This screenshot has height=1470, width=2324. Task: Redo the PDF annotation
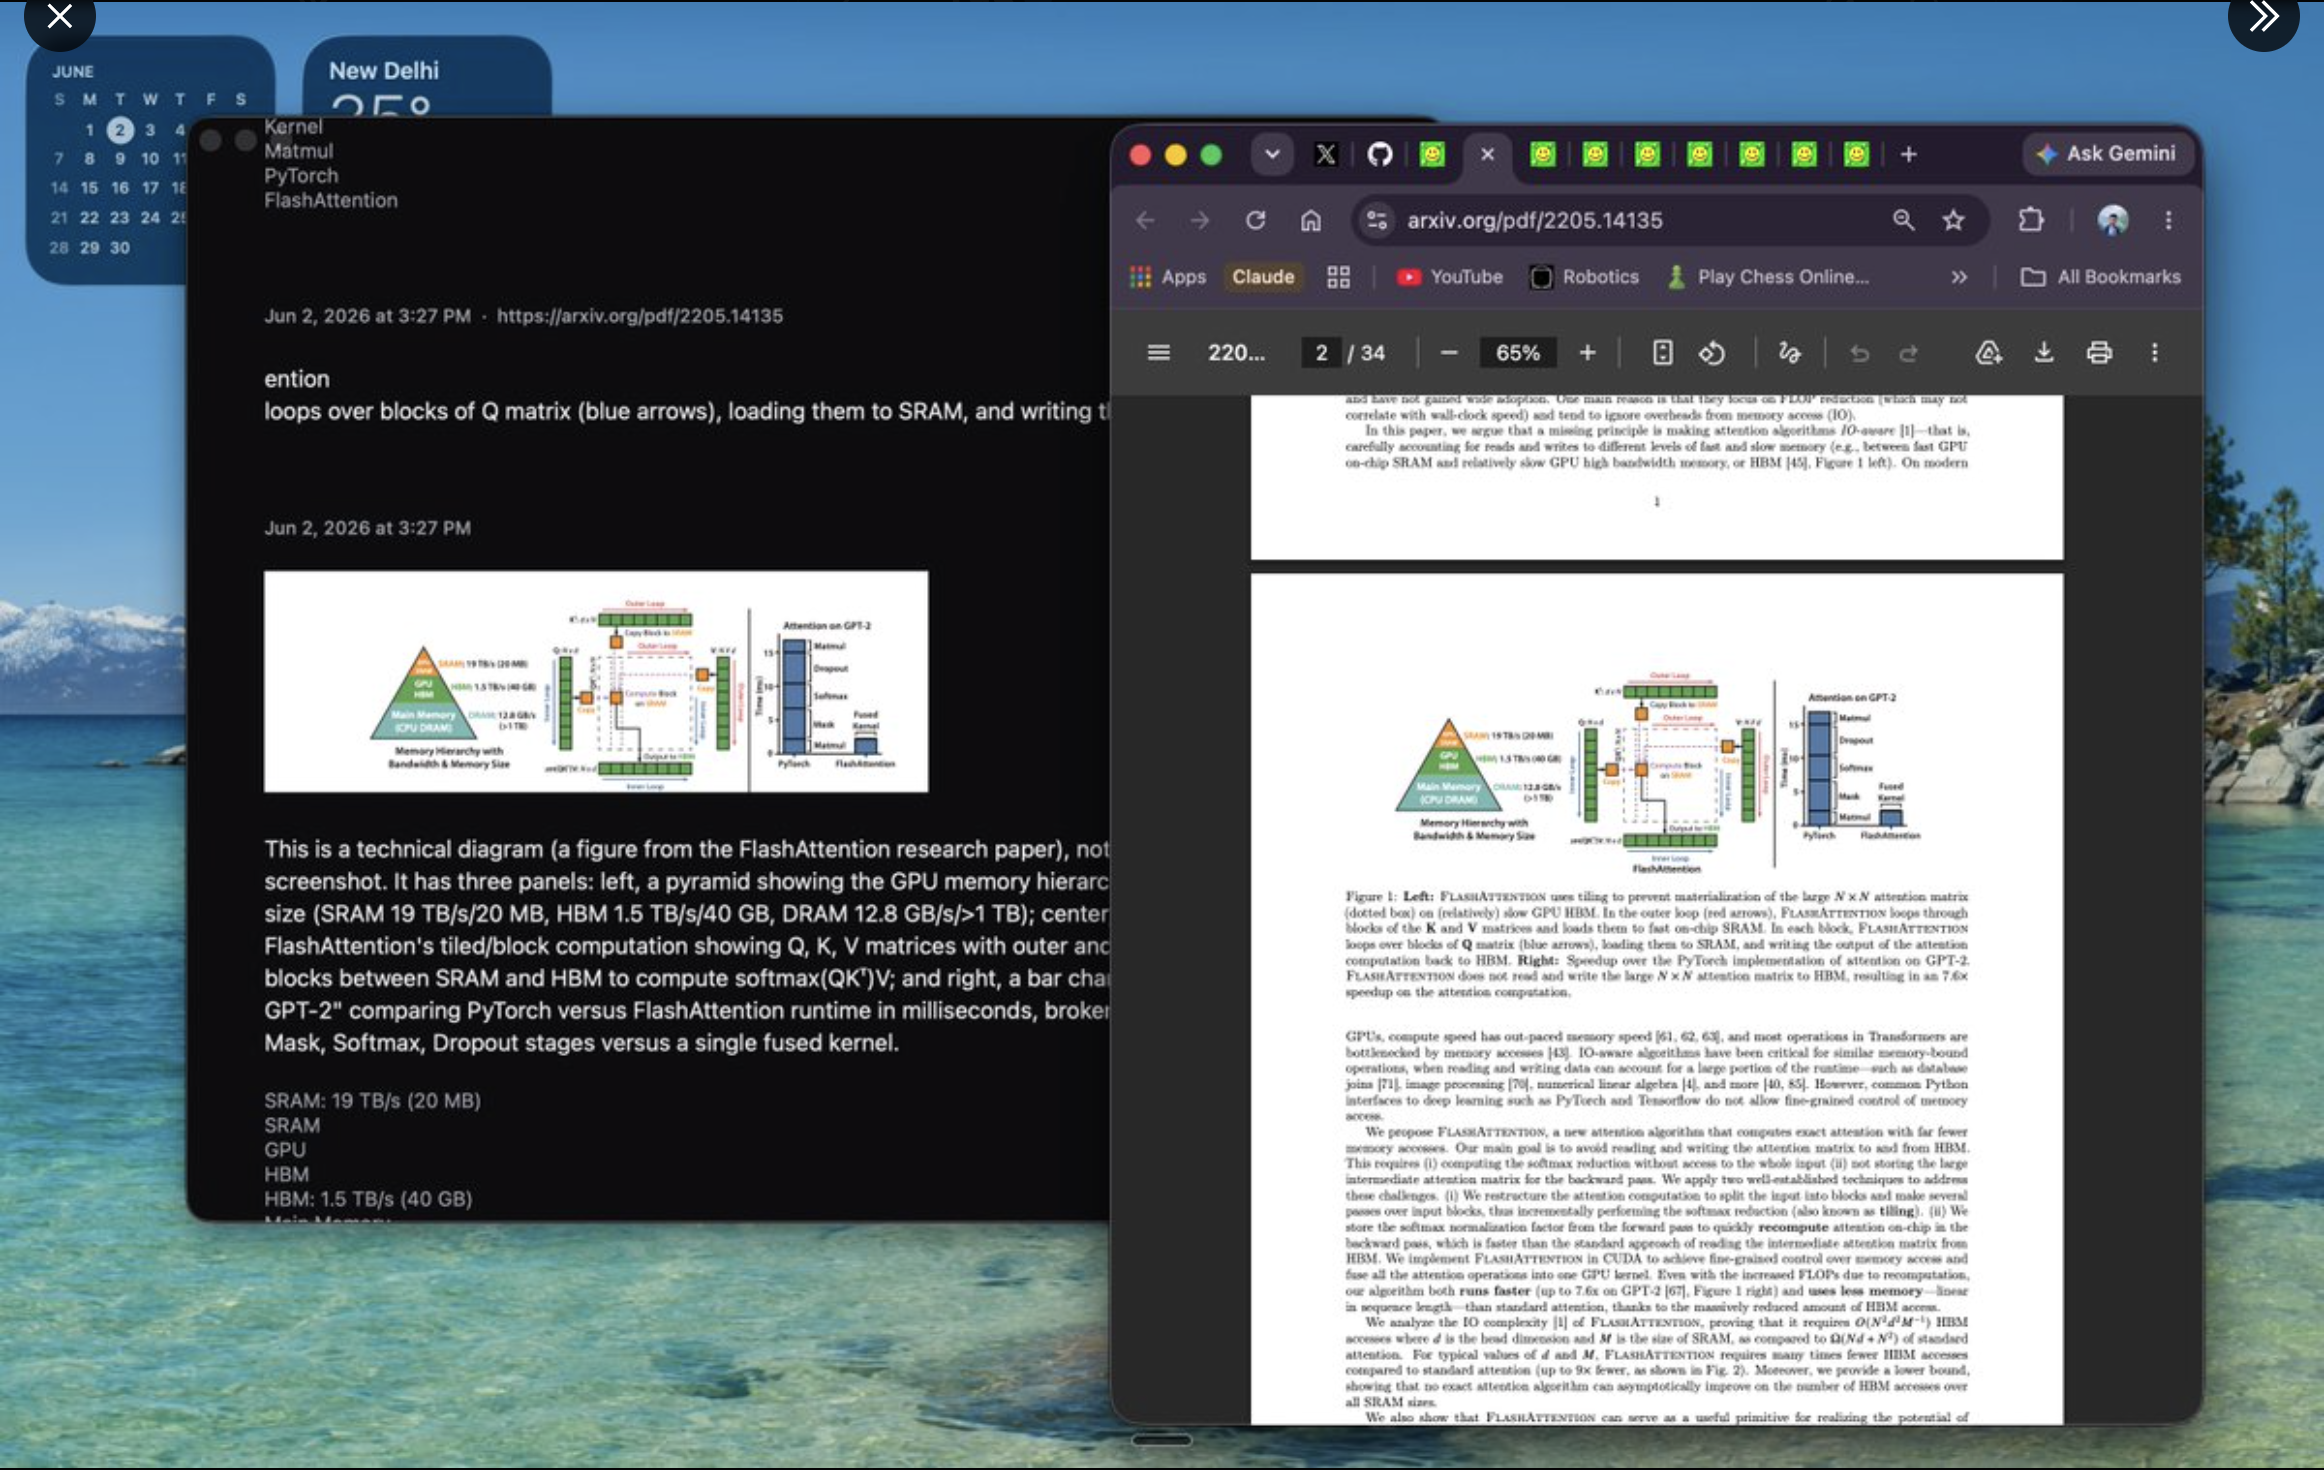[x=1909, y=353]
